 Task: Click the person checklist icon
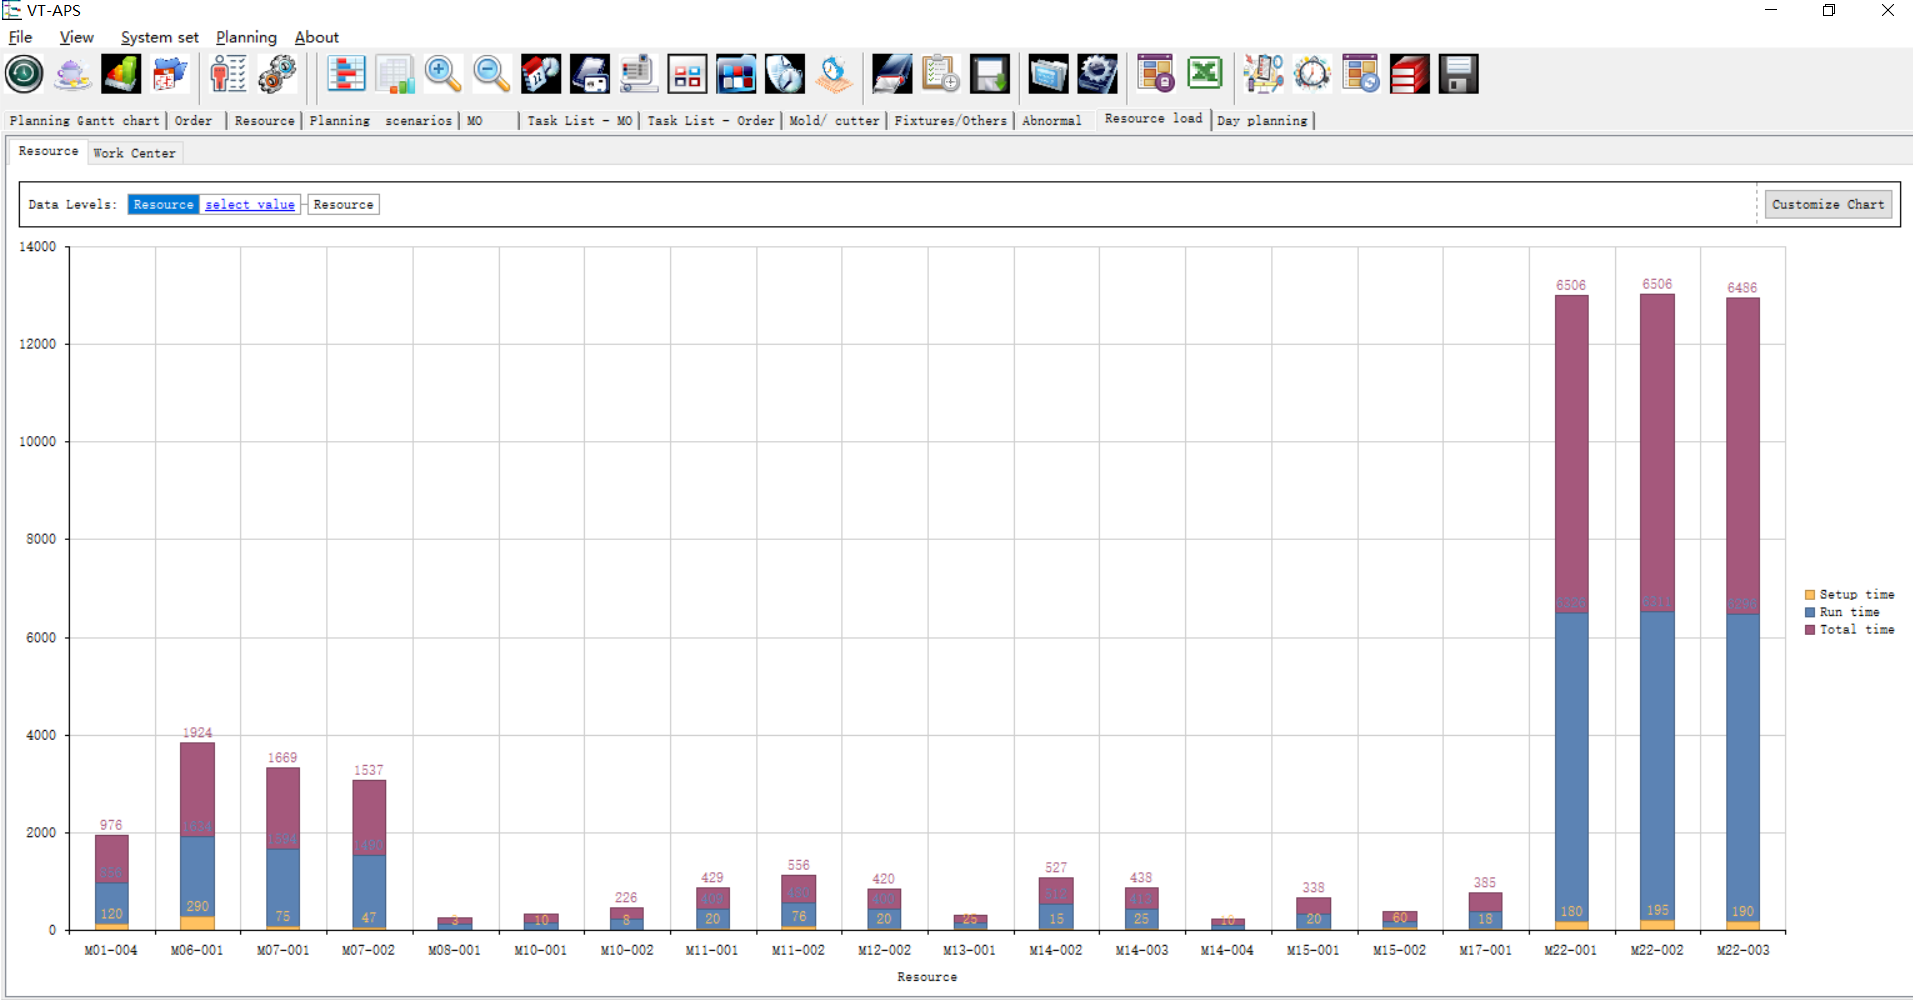tap(228, 74)
